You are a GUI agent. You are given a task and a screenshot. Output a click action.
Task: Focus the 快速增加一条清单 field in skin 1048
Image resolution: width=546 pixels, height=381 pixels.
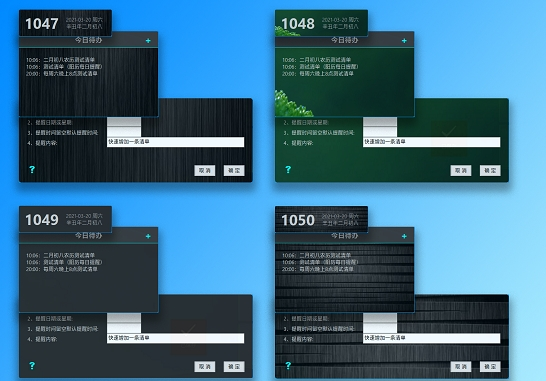pos(431,142)
